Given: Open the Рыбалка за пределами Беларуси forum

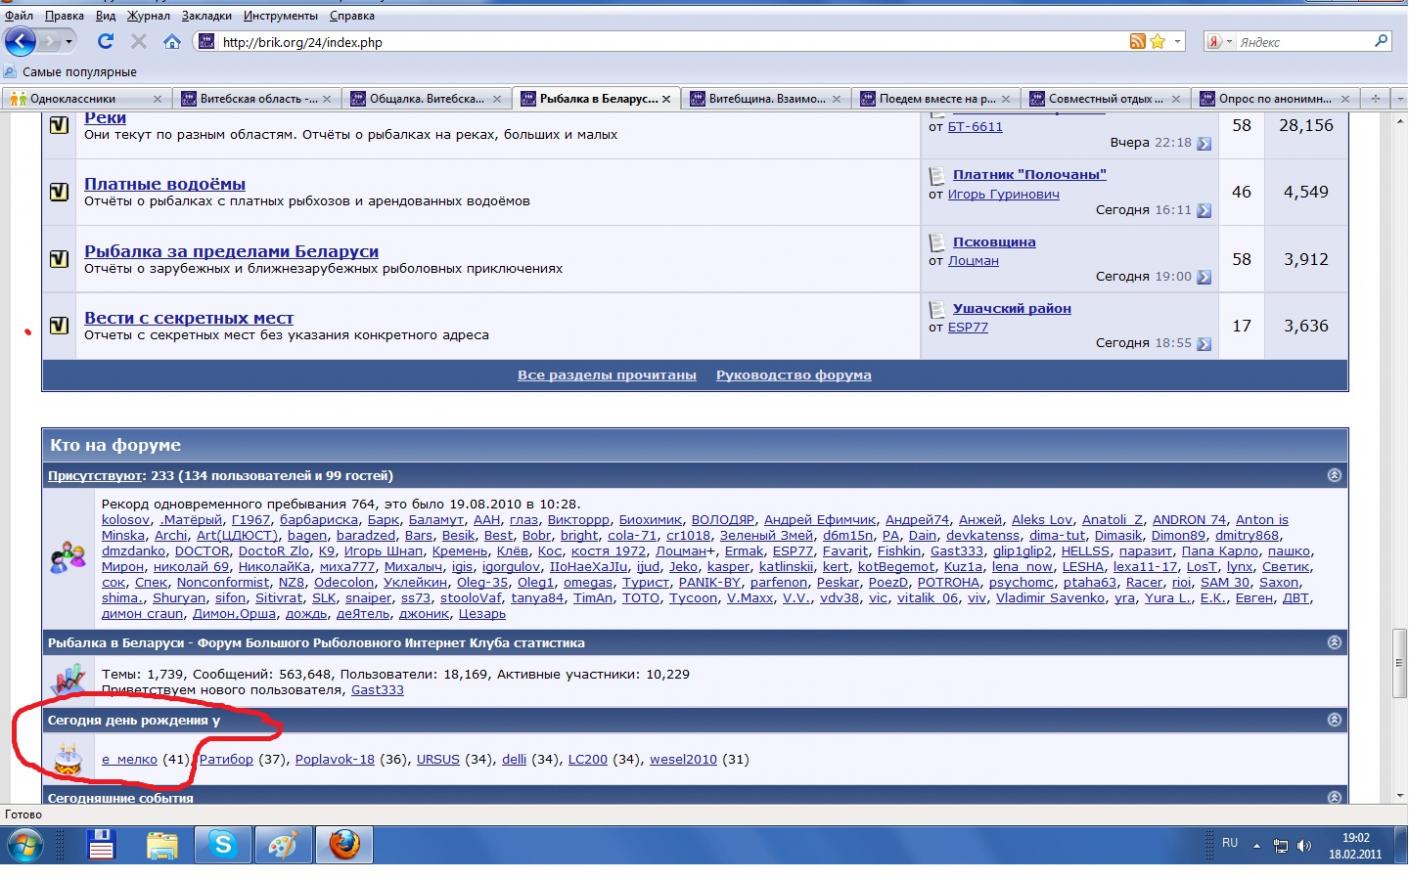Looking at the screenshot, I should [x=231, y=251].
